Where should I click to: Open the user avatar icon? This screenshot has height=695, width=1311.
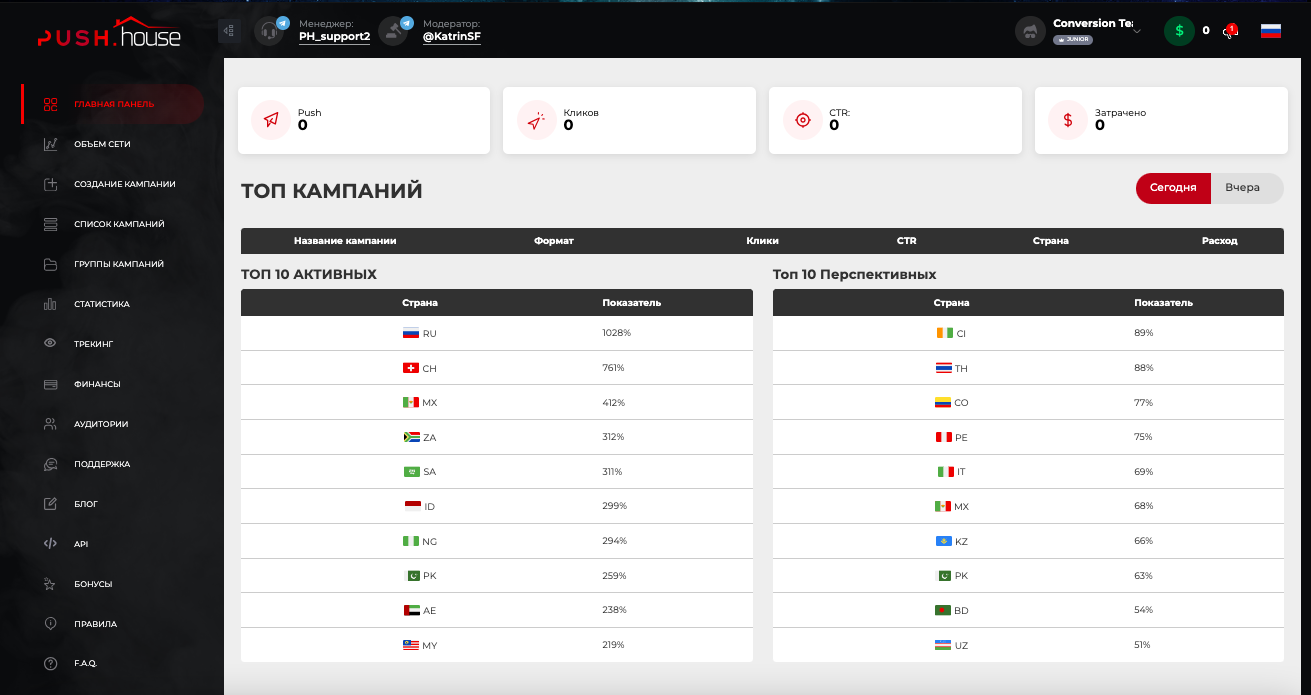click(x=1030, y=31)
